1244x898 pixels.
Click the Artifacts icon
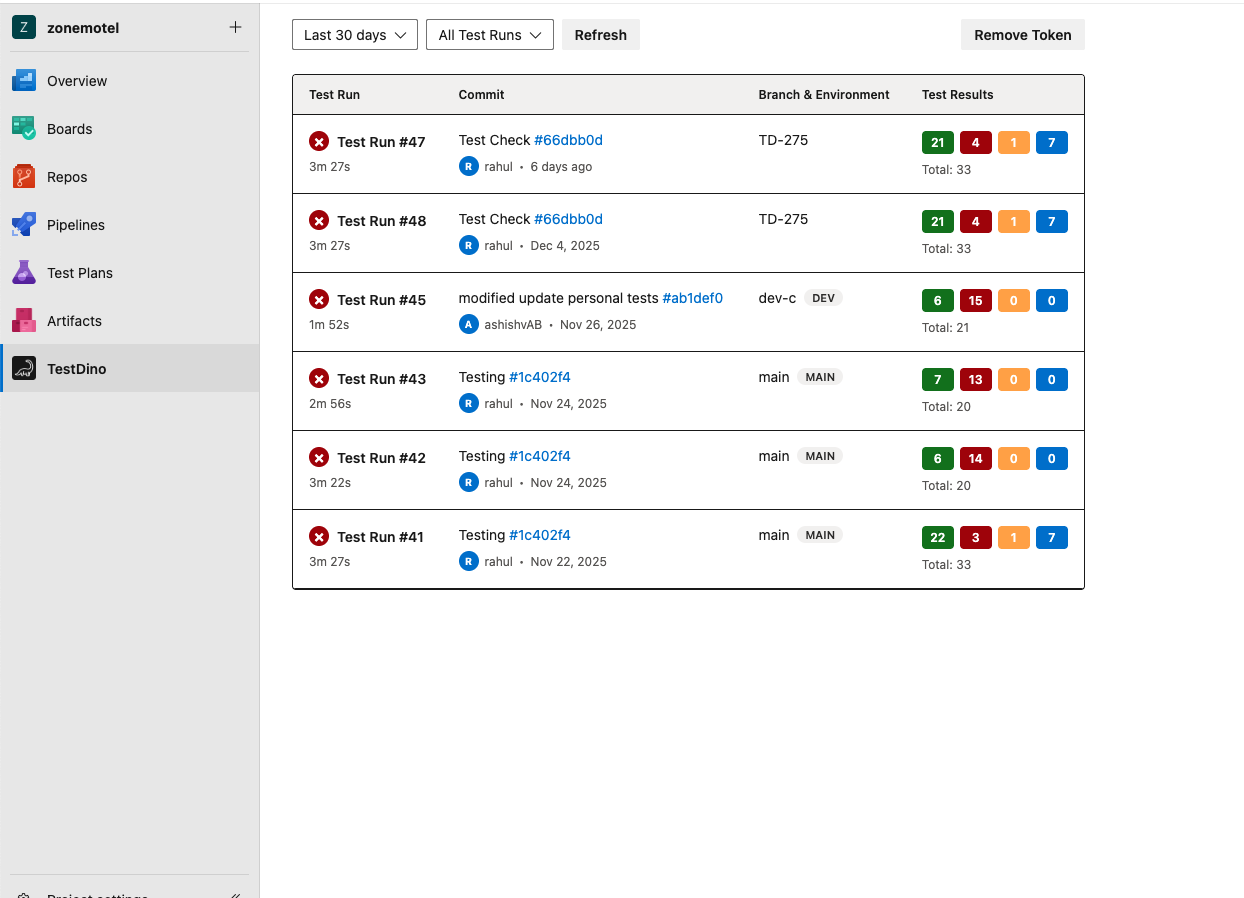[x=24, y=320]
